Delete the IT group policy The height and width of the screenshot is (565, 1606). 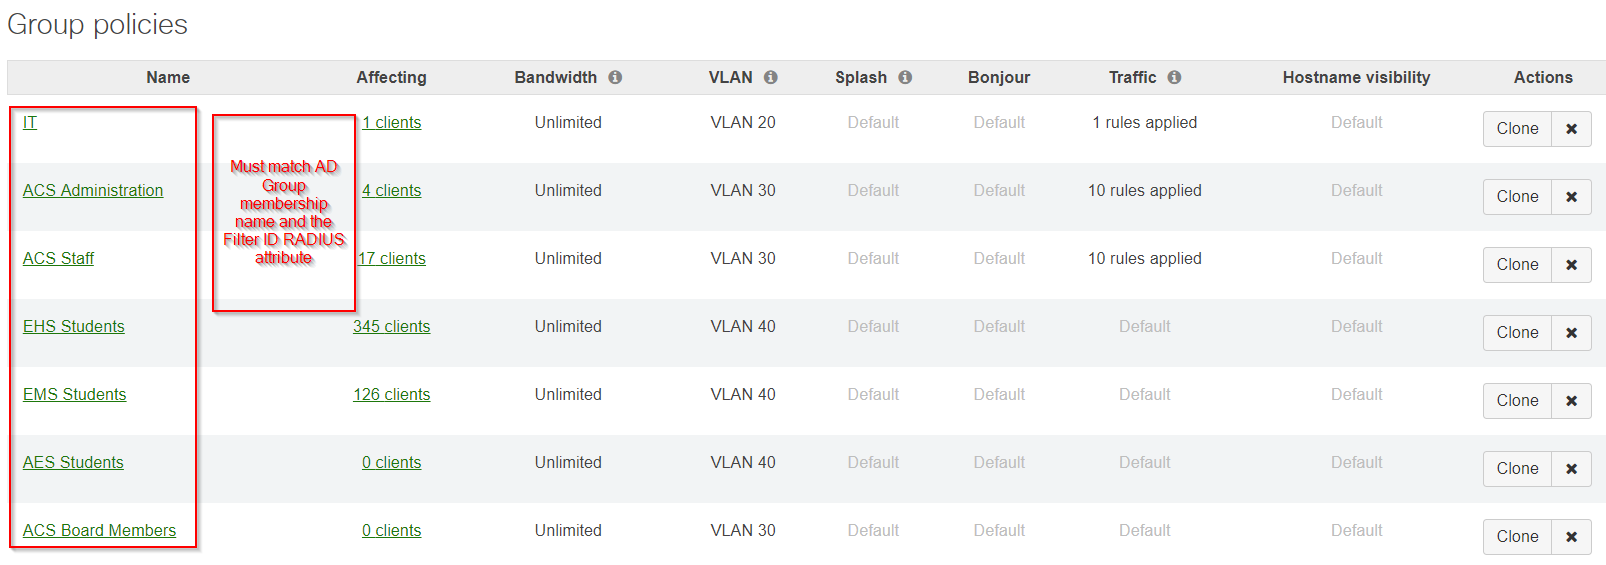point(1571,129)
